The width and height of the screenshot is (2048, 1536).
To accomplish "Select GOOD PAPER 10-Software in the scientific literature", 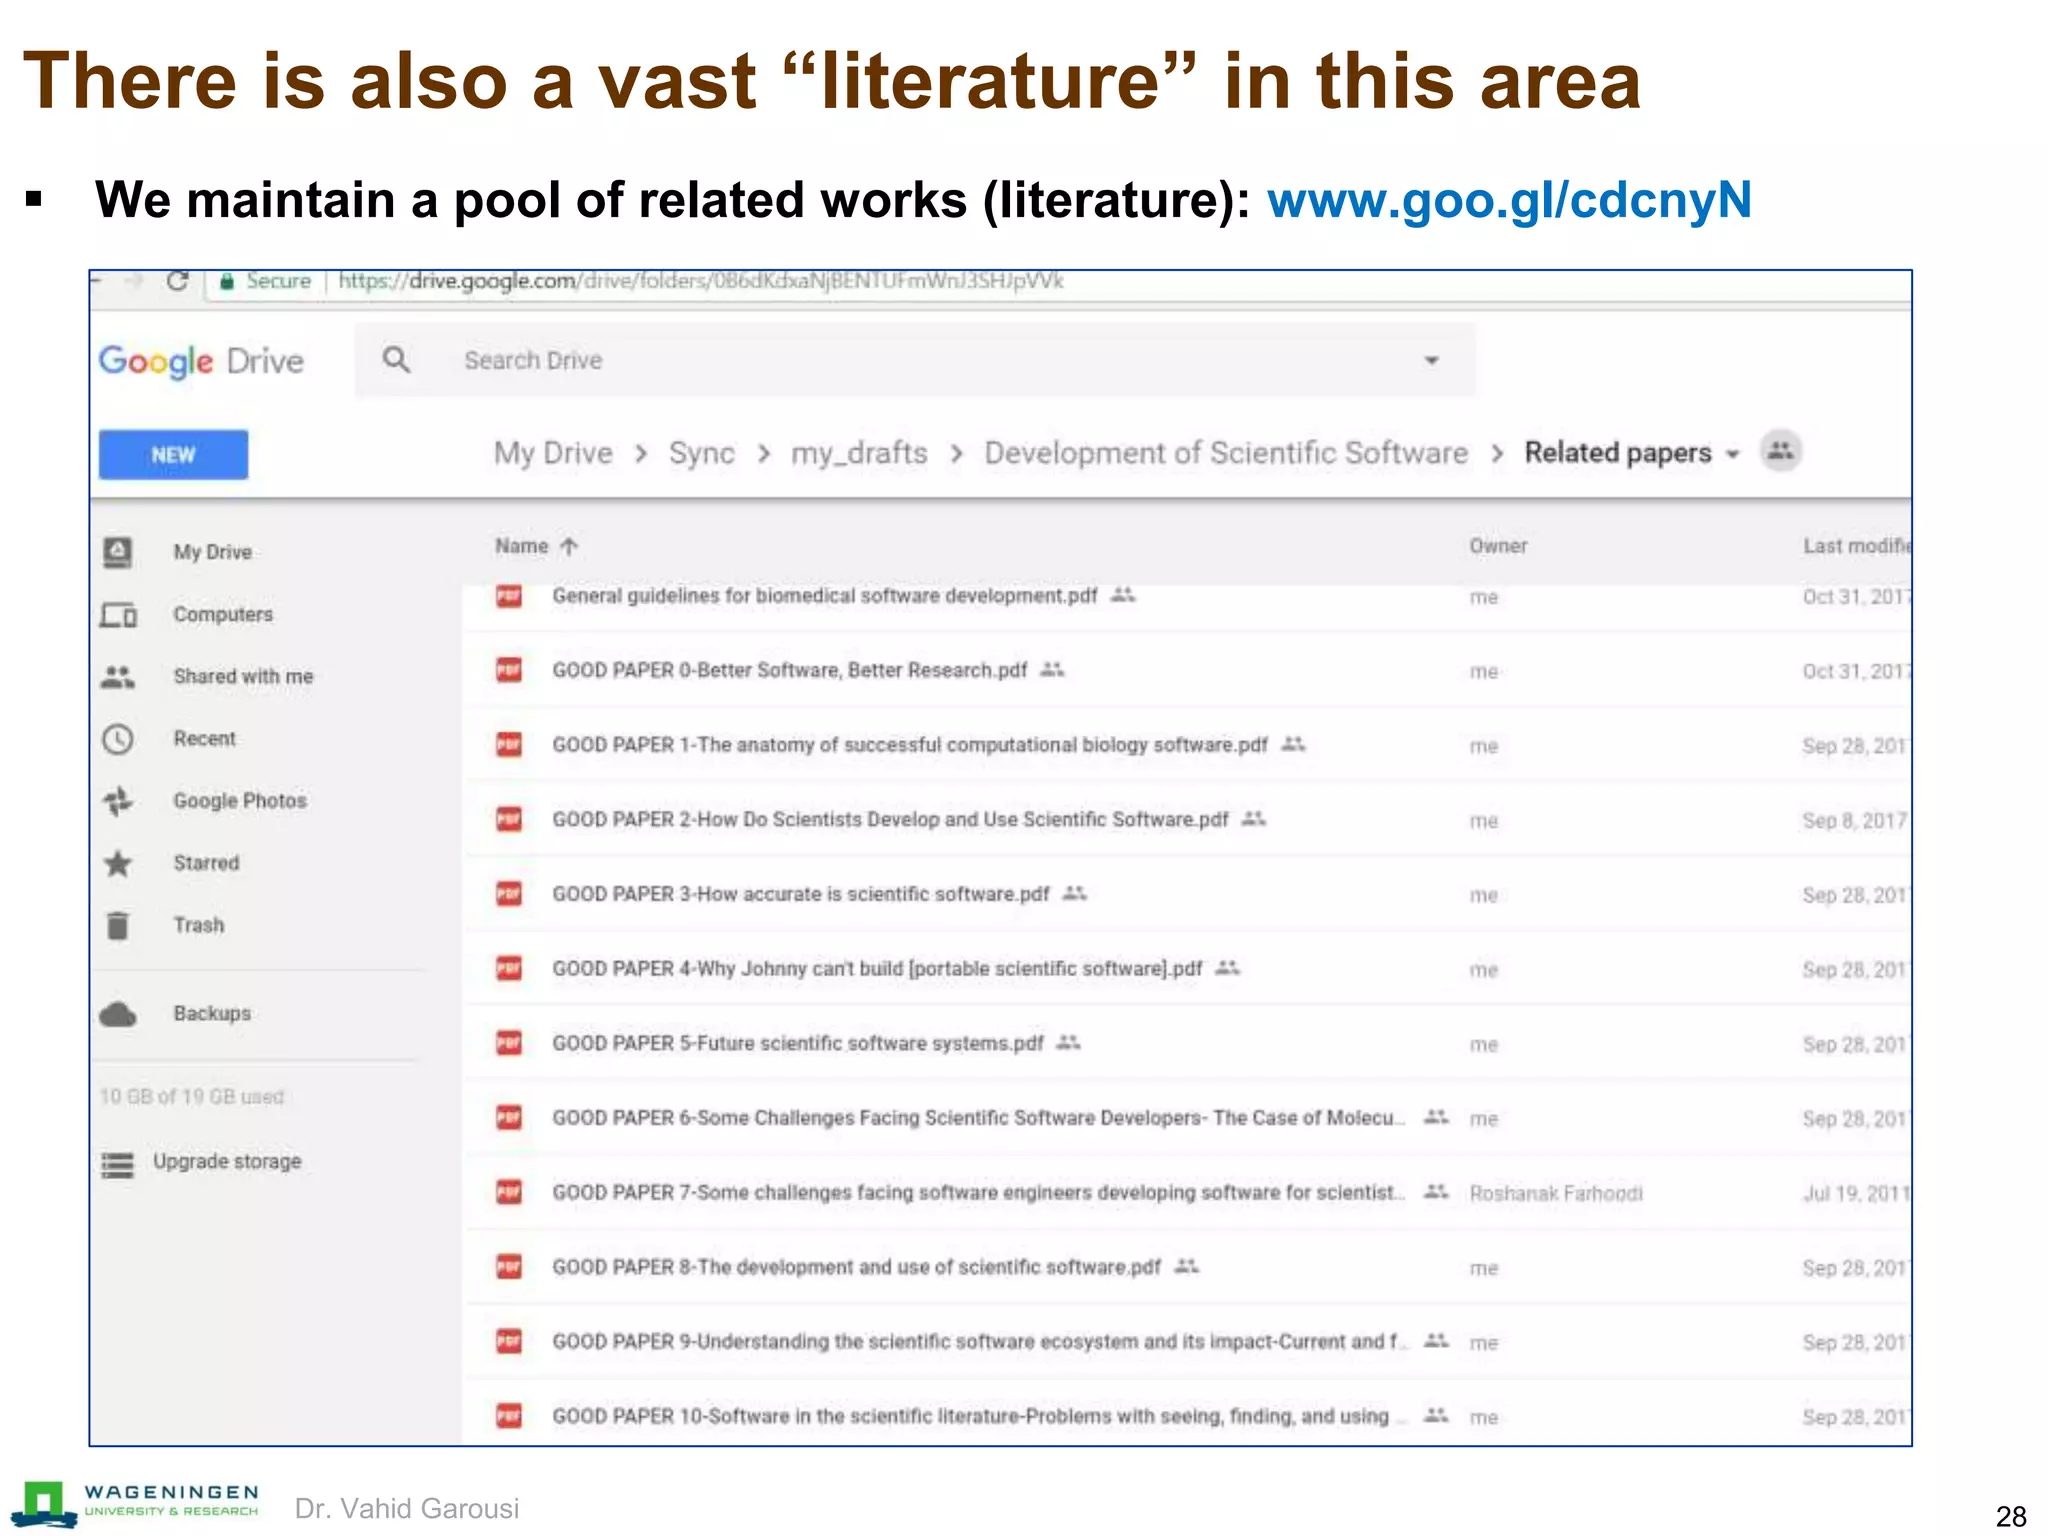I will (979, 1416).
